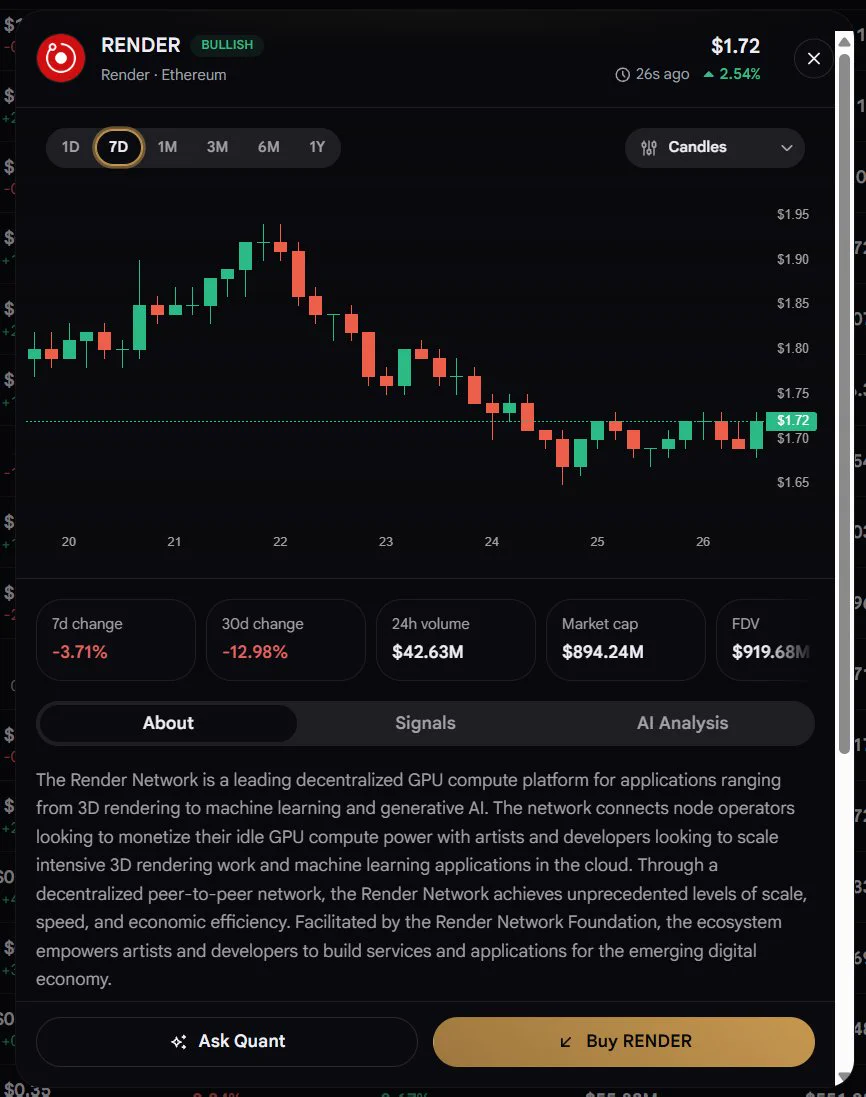Switch to the Signals tab
The image size is (866, 1097).
pos(425,723)
